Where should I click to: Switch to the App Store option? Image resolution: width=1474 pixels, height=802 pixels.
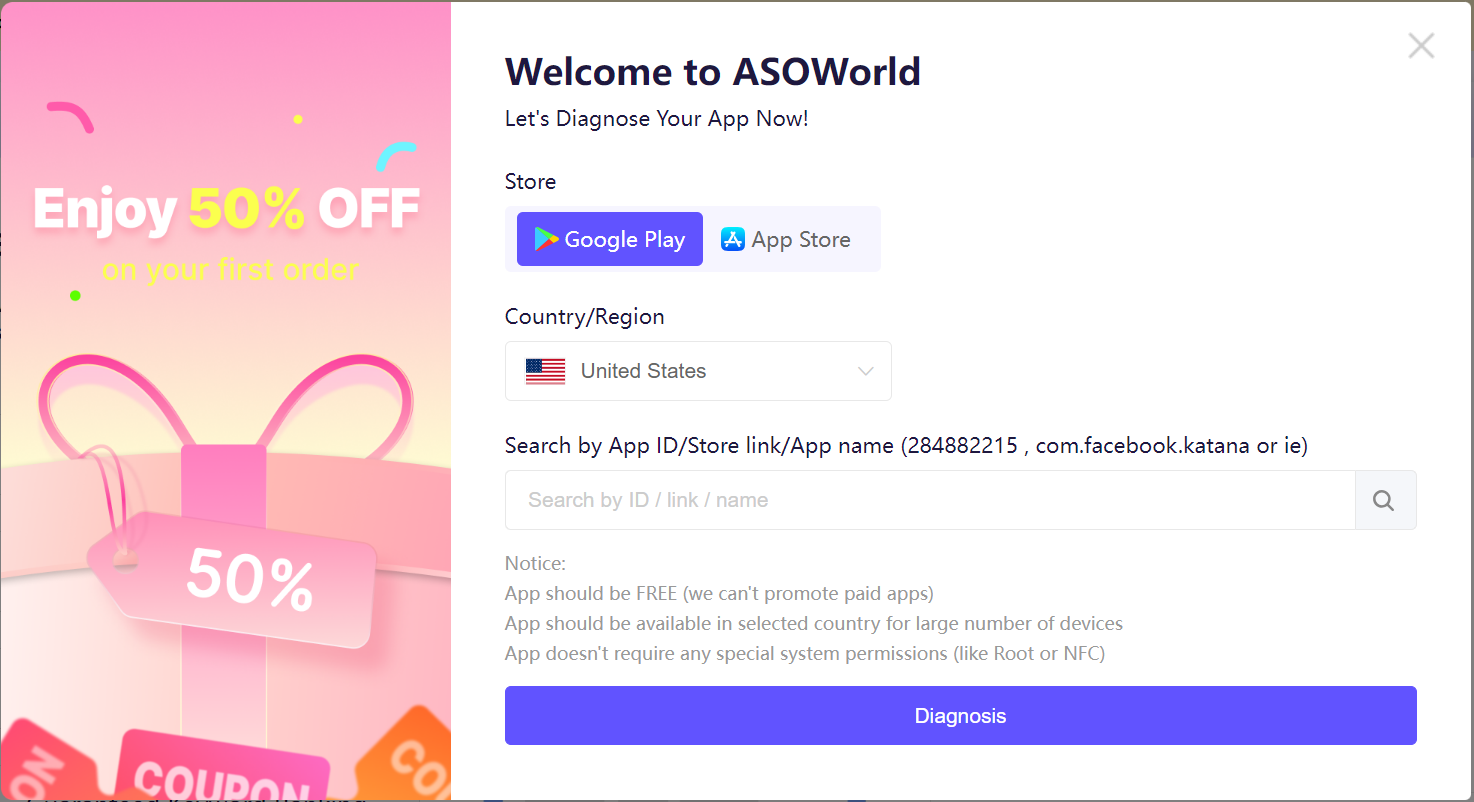tap(786, 239)
